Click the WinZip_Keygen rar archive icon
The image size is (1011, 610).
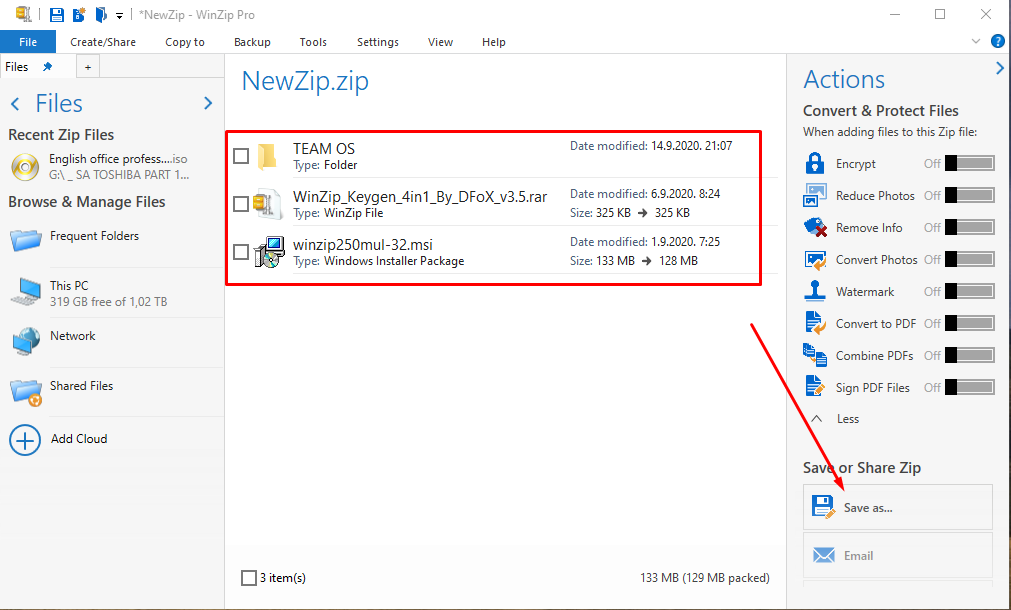point(267,204)
